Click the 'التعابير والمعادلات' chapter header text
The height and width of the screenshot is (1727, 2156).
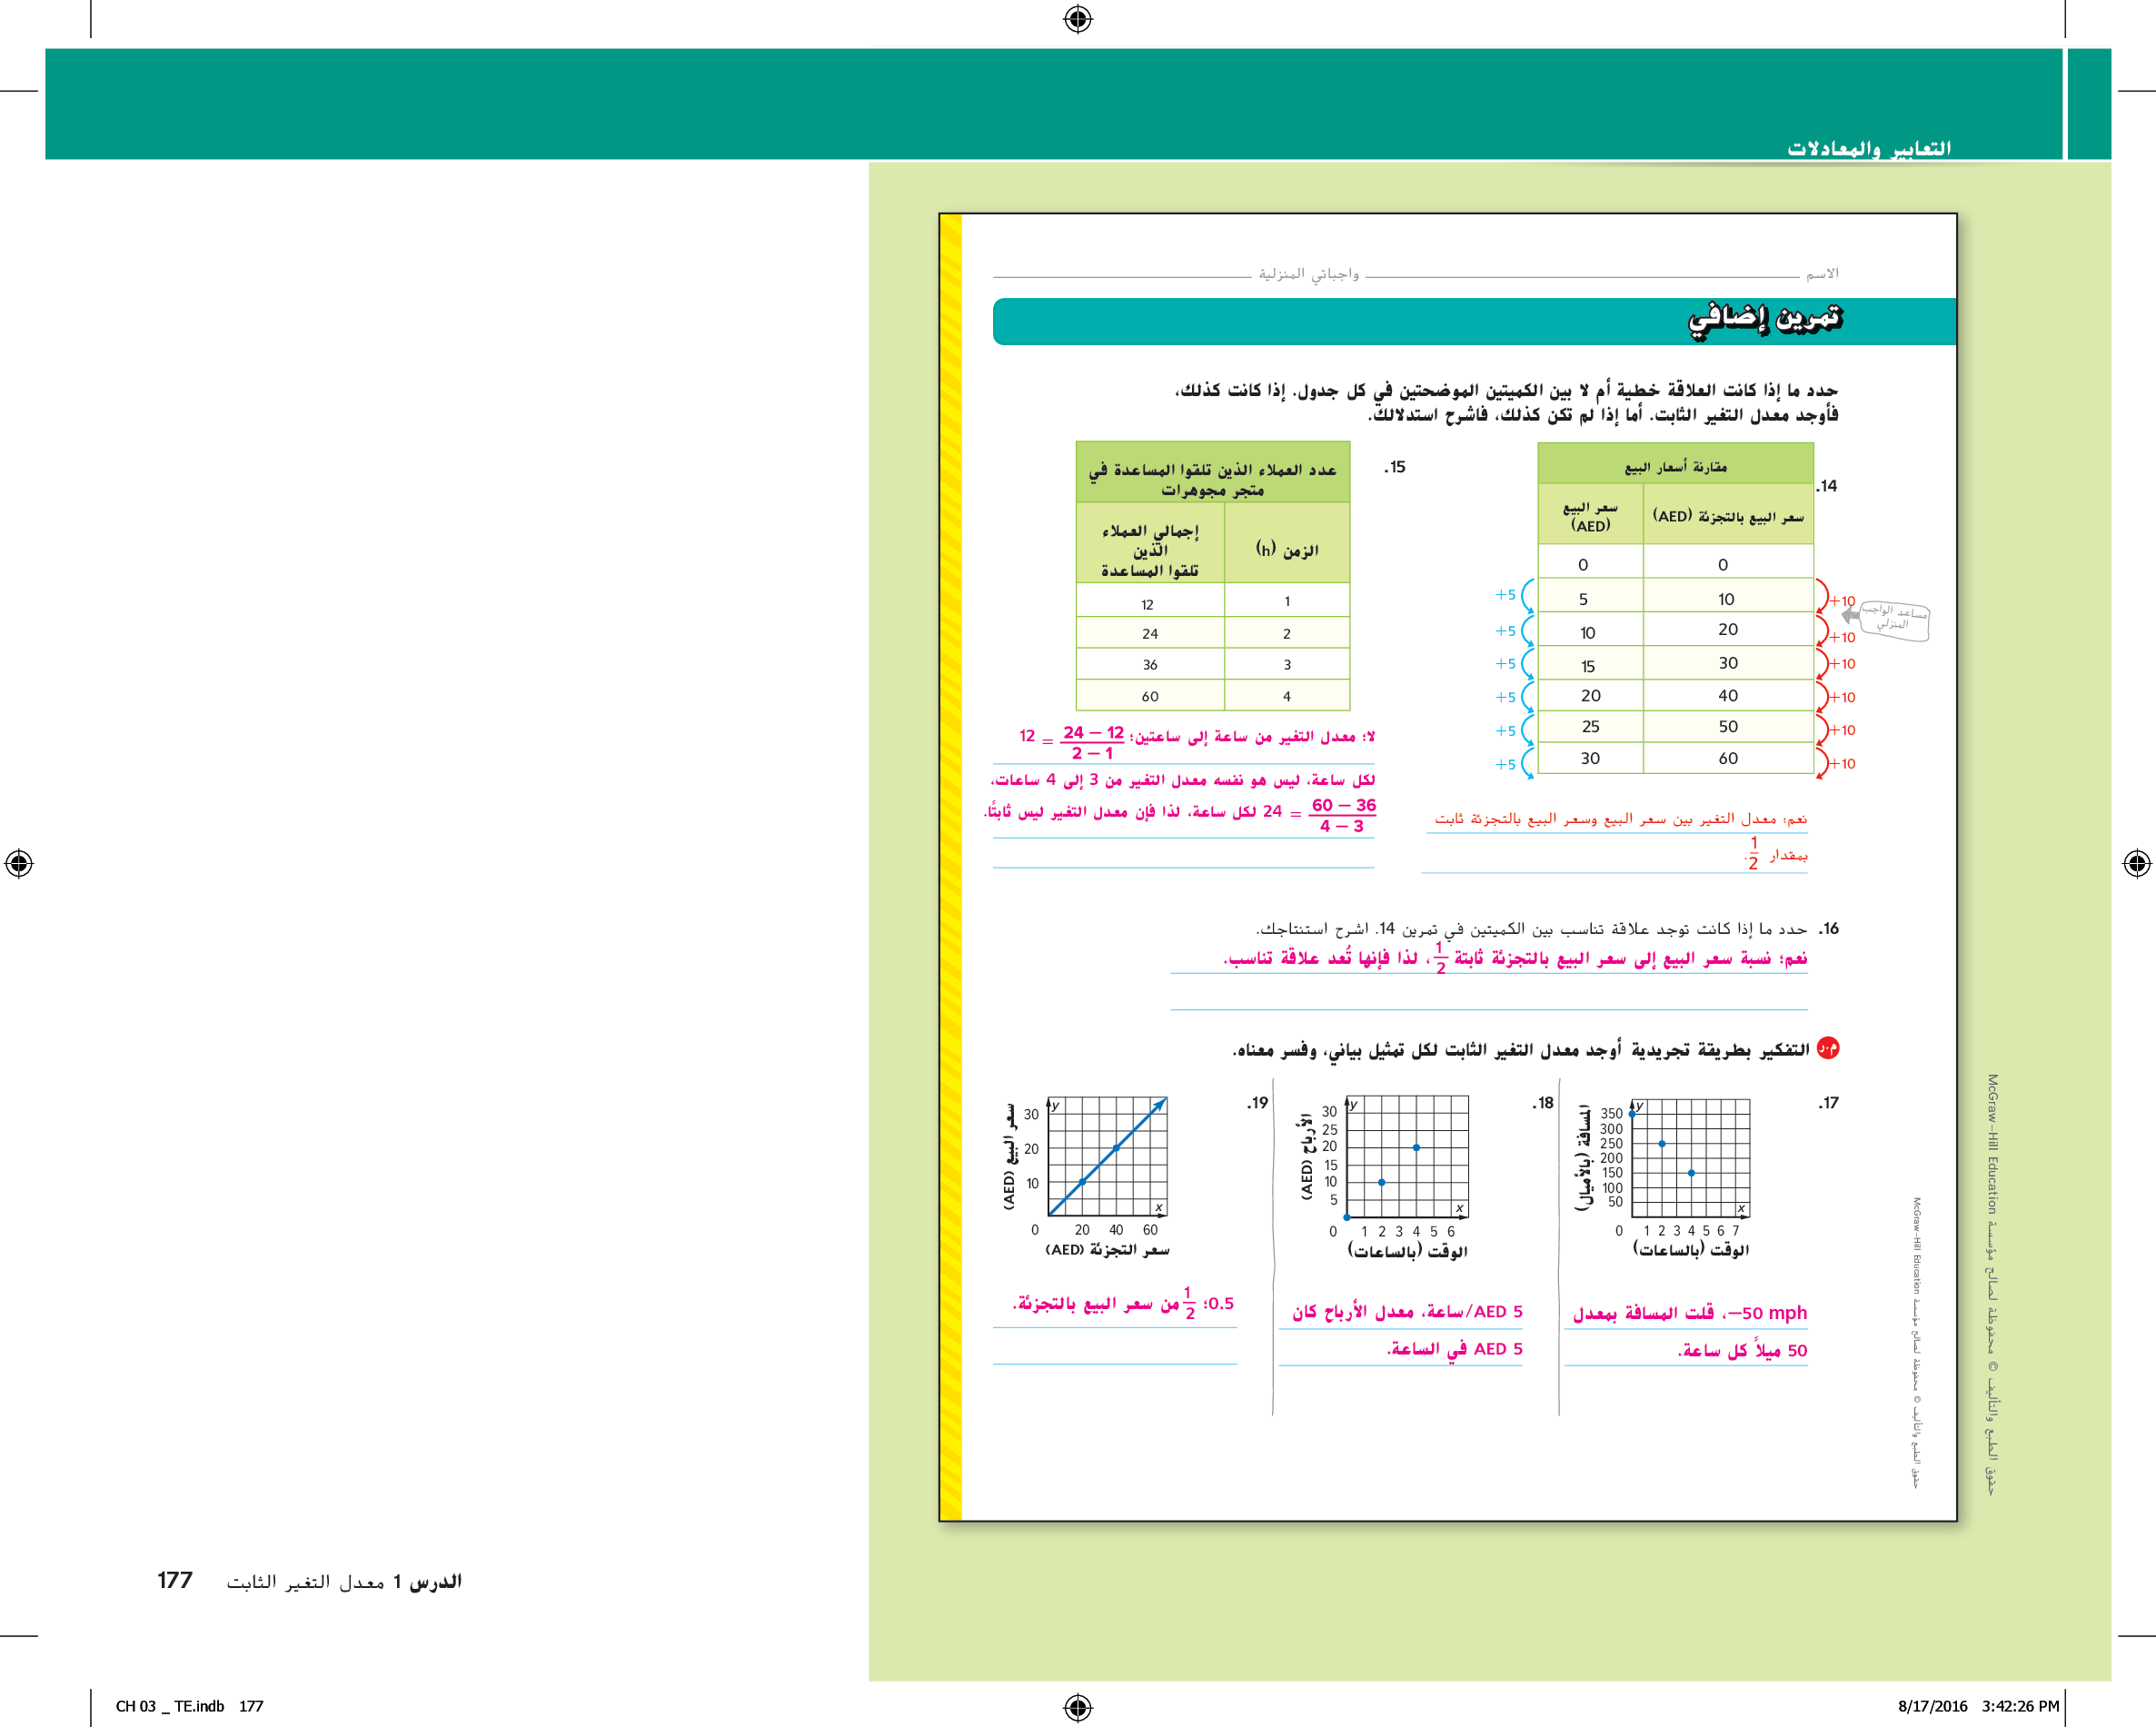point(1868,148)
